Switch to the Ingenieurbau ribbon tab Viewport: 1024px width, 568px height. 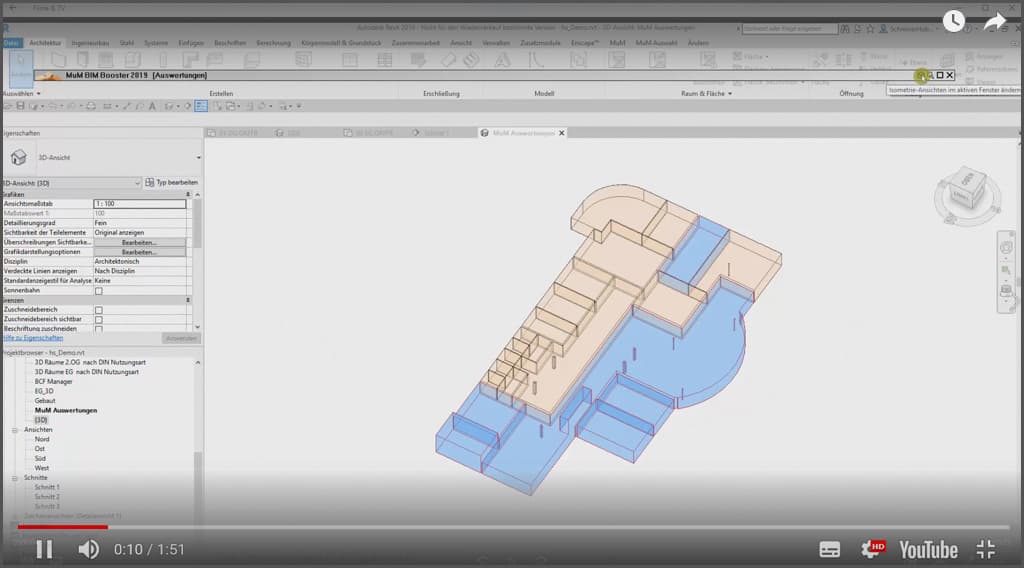[x=90, y=43]
